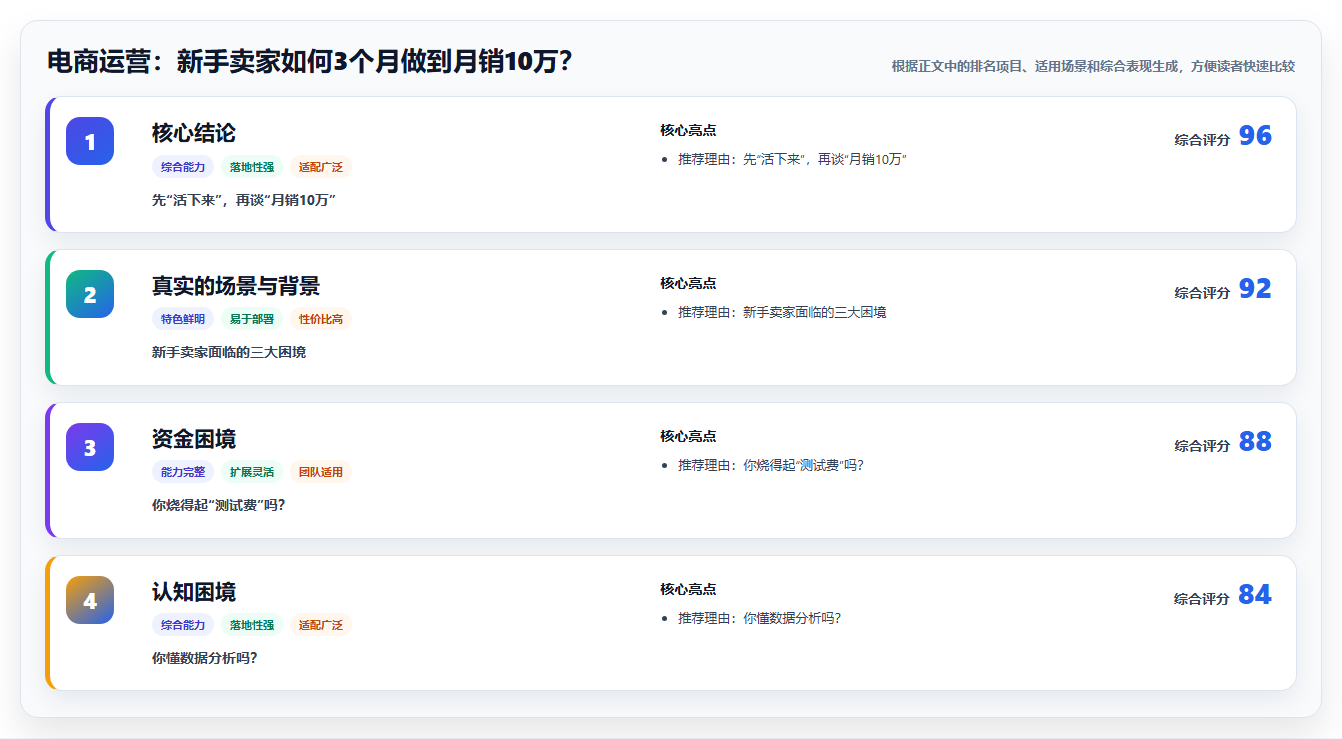Click bullet 推荐理由：你懂数据分析吗？
Screen dimensions: 1342x739
pyautogui.click(x=760, y=618)
